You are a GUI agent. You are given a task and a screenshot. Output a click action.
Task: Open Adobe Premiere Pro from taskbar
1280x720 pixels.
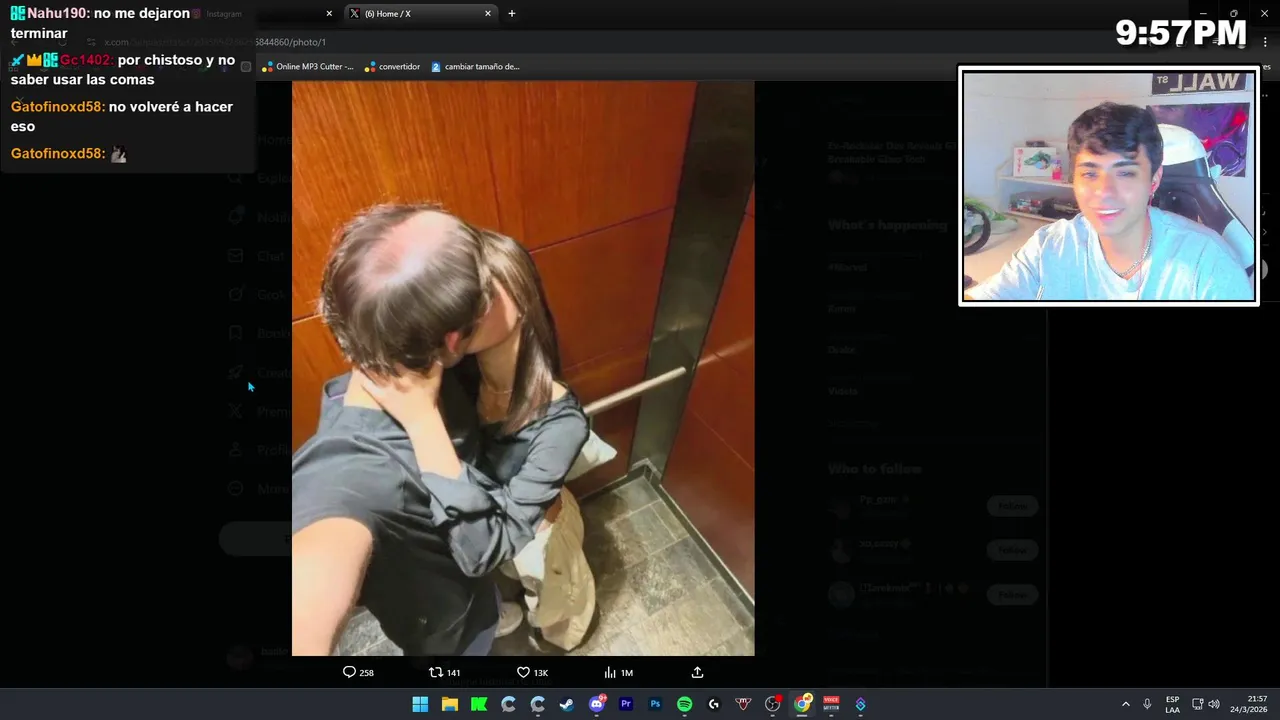(x=626, y=704)
